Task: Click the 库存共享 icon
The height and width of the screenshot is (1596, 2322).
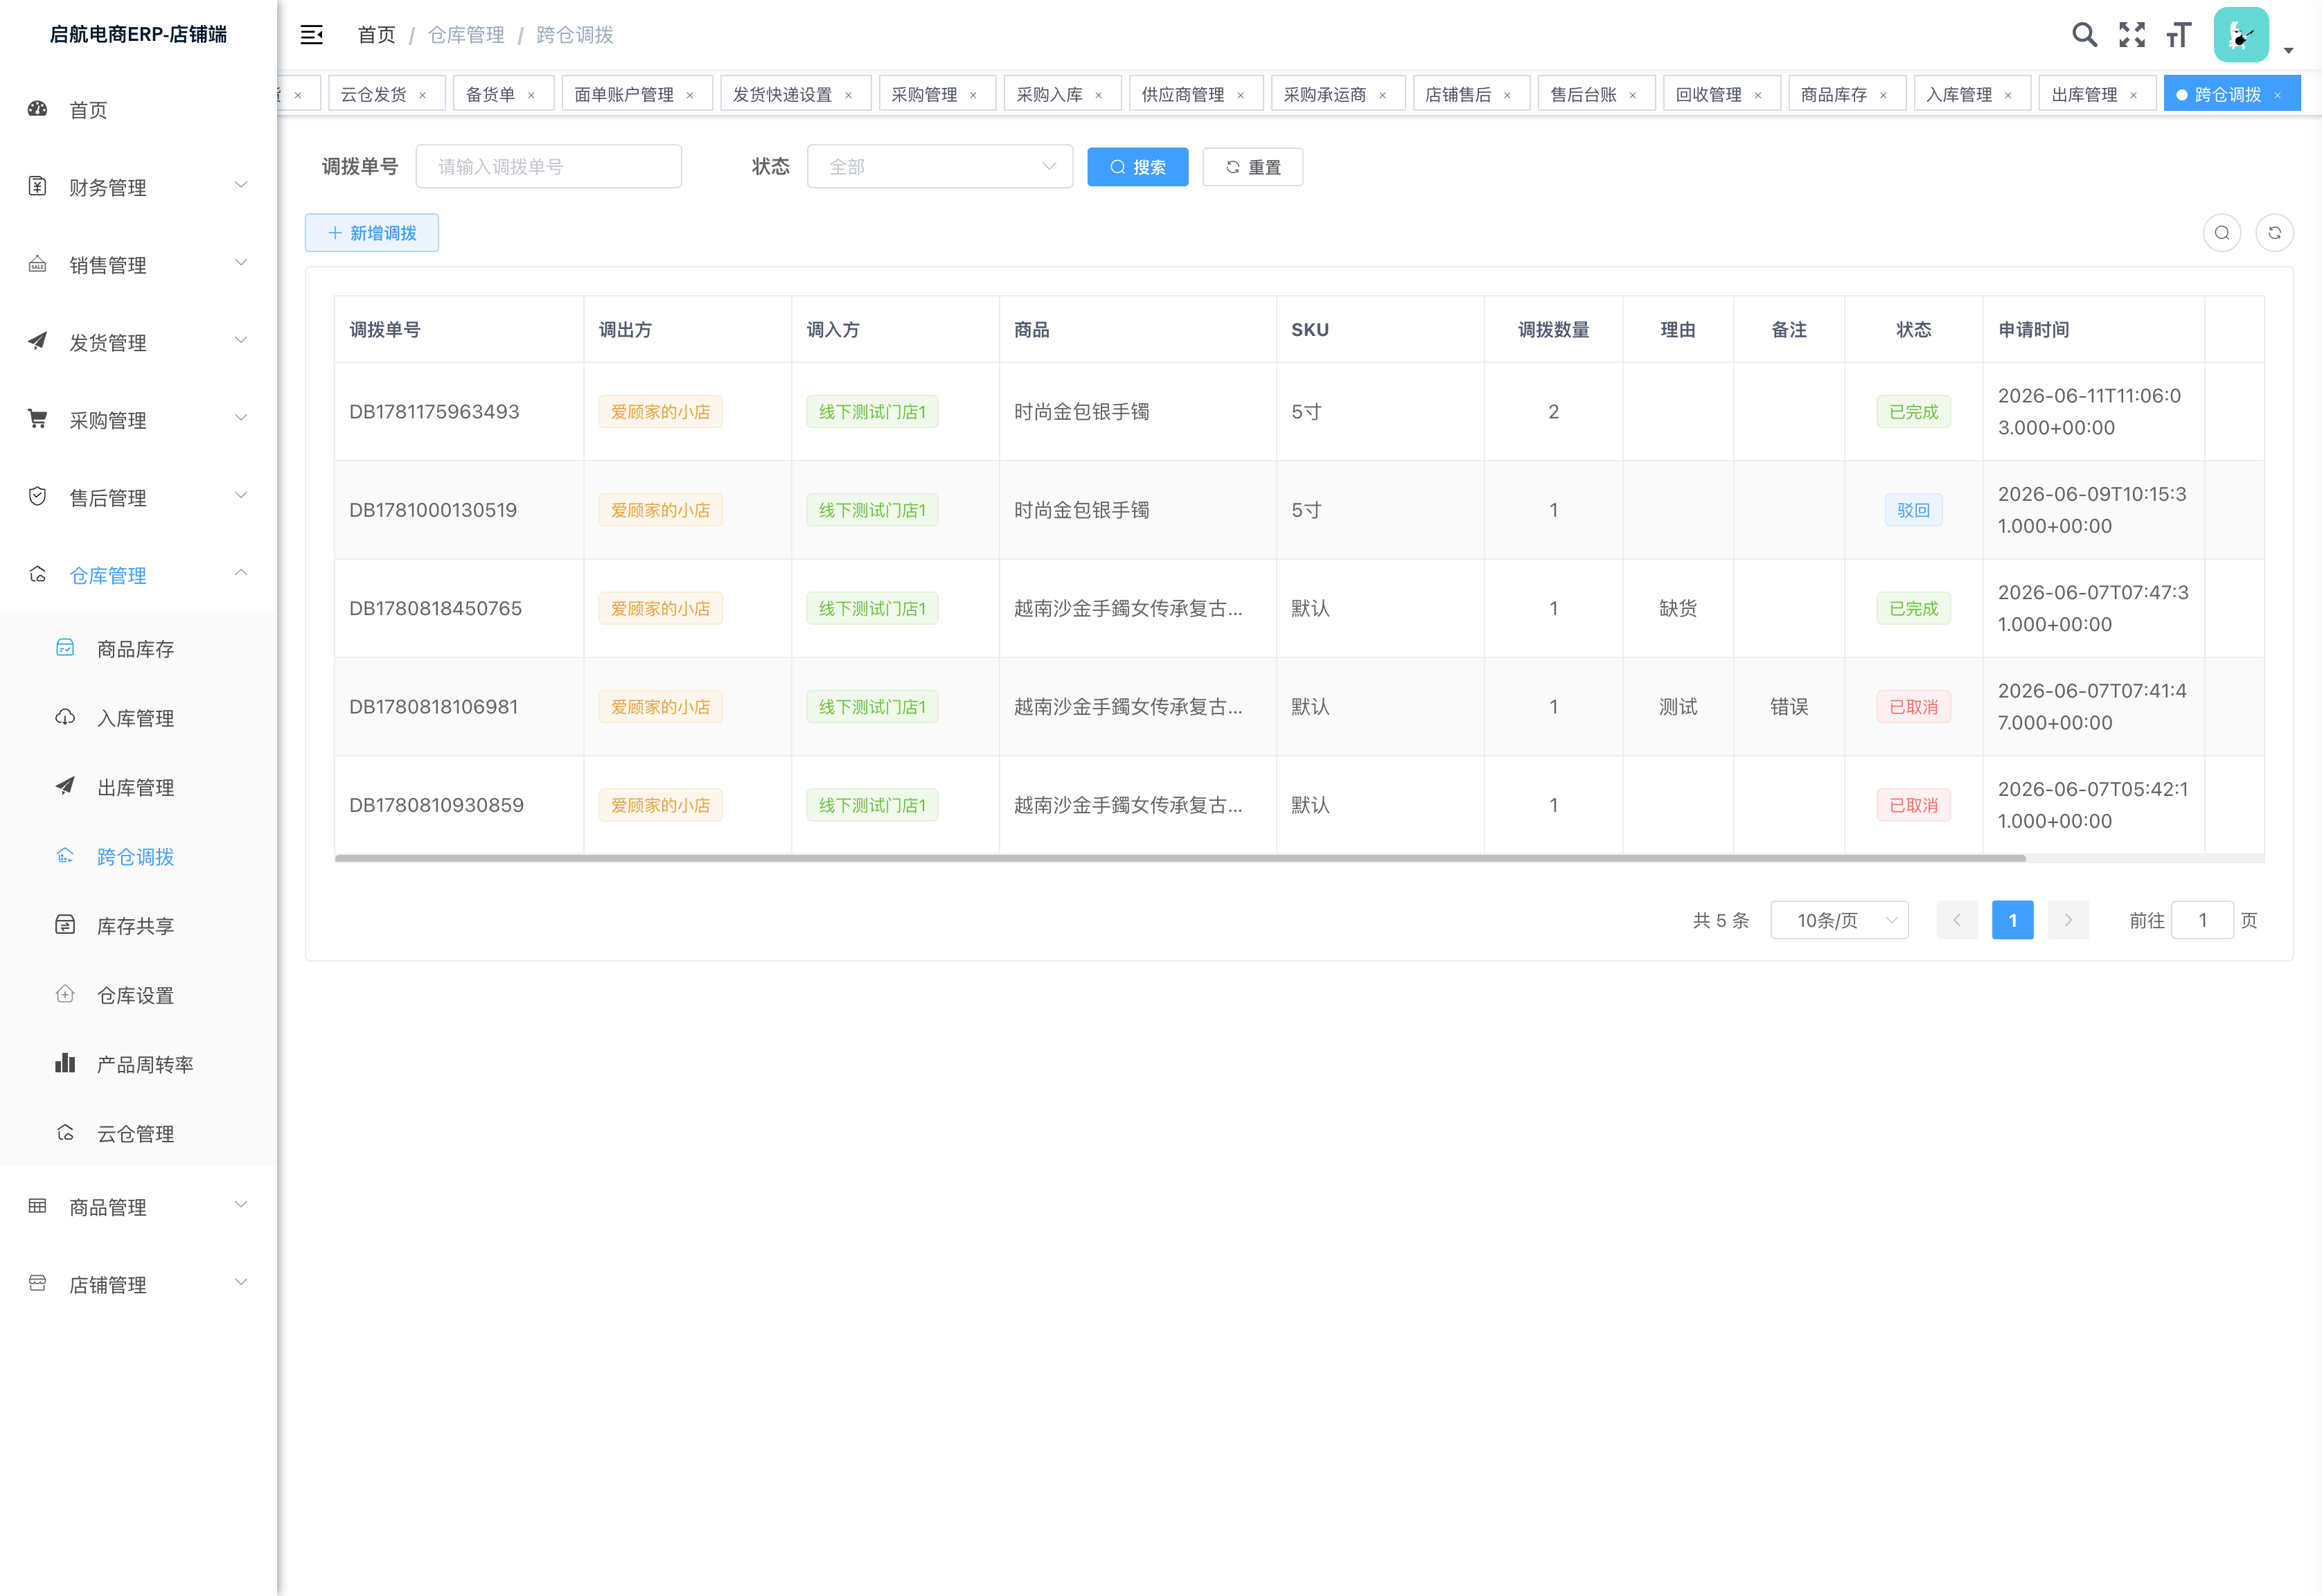Action: click(65, 925)
